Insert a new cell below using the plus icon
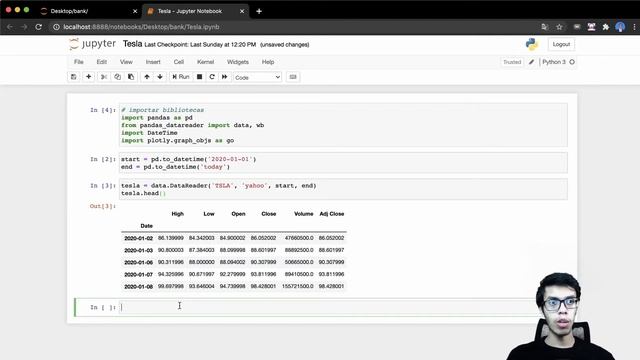Screen dimensions: 640x360 89,77
